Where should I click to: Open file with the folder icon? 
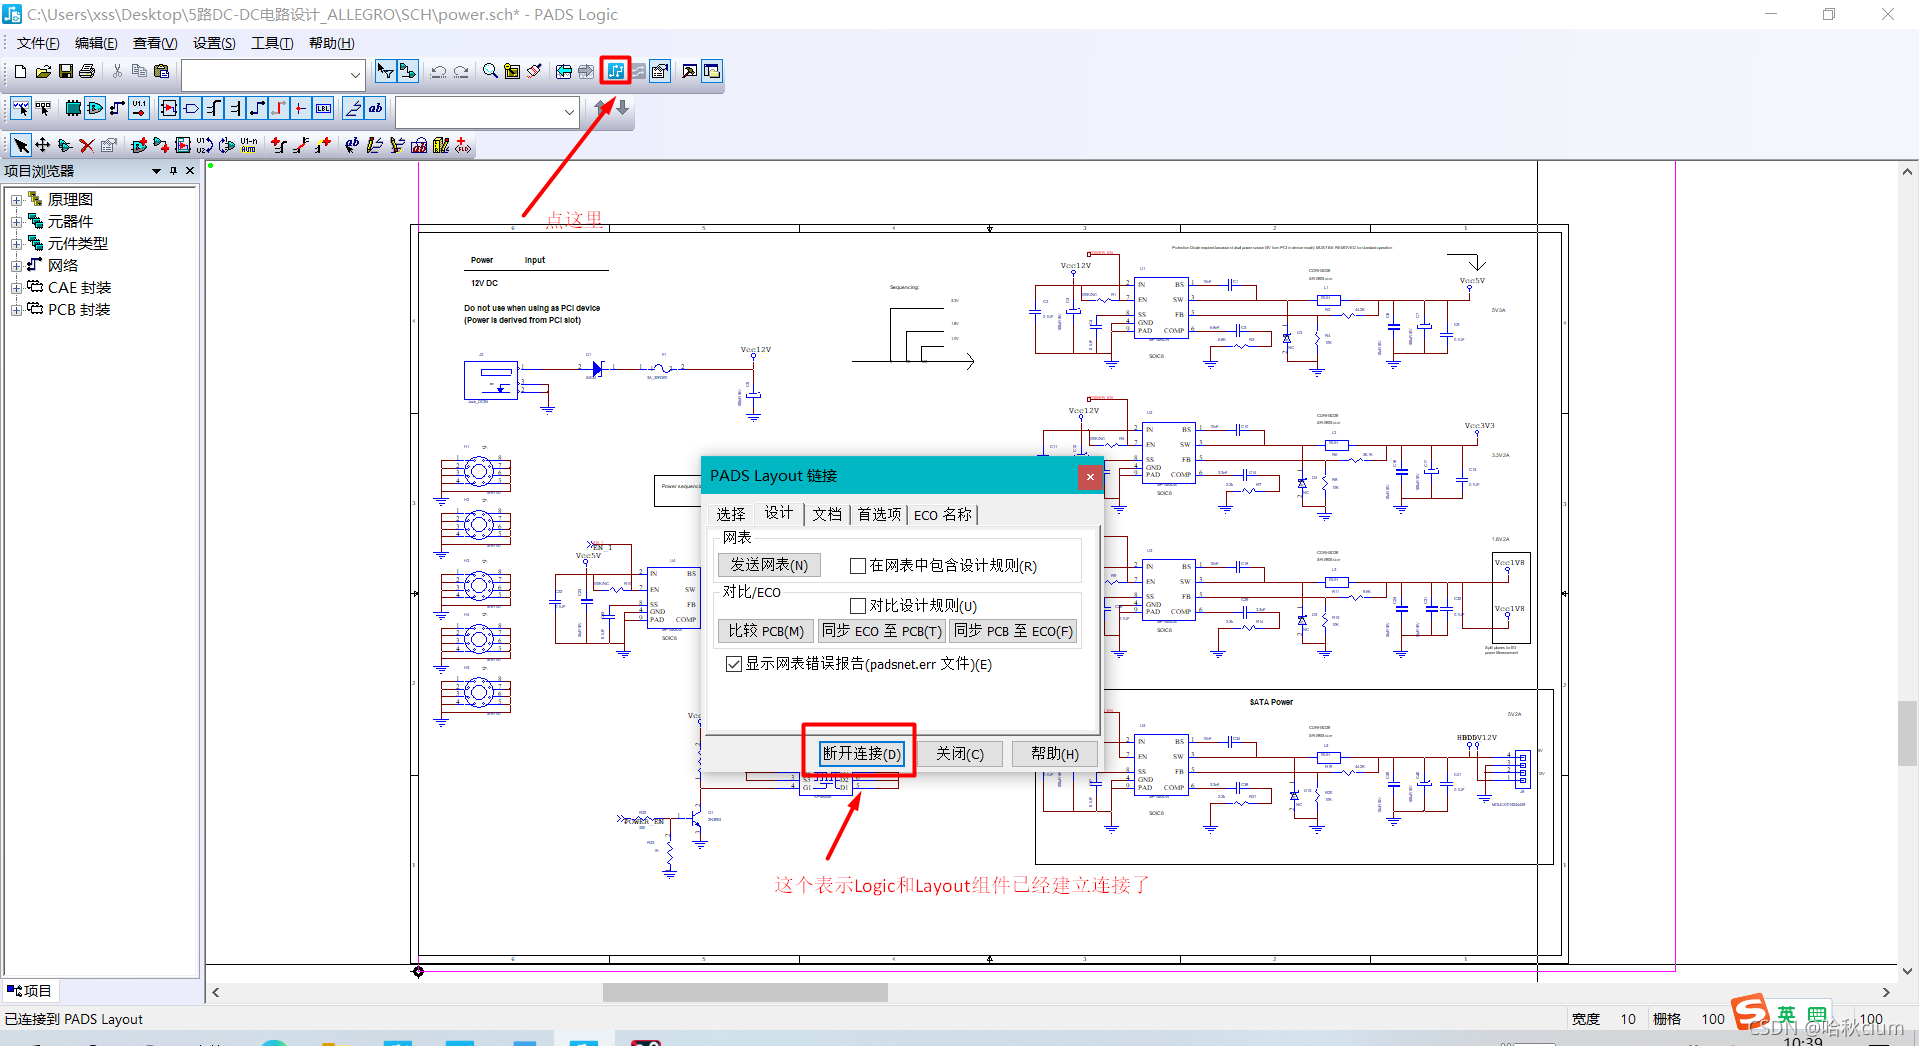(x=43, y=71)
